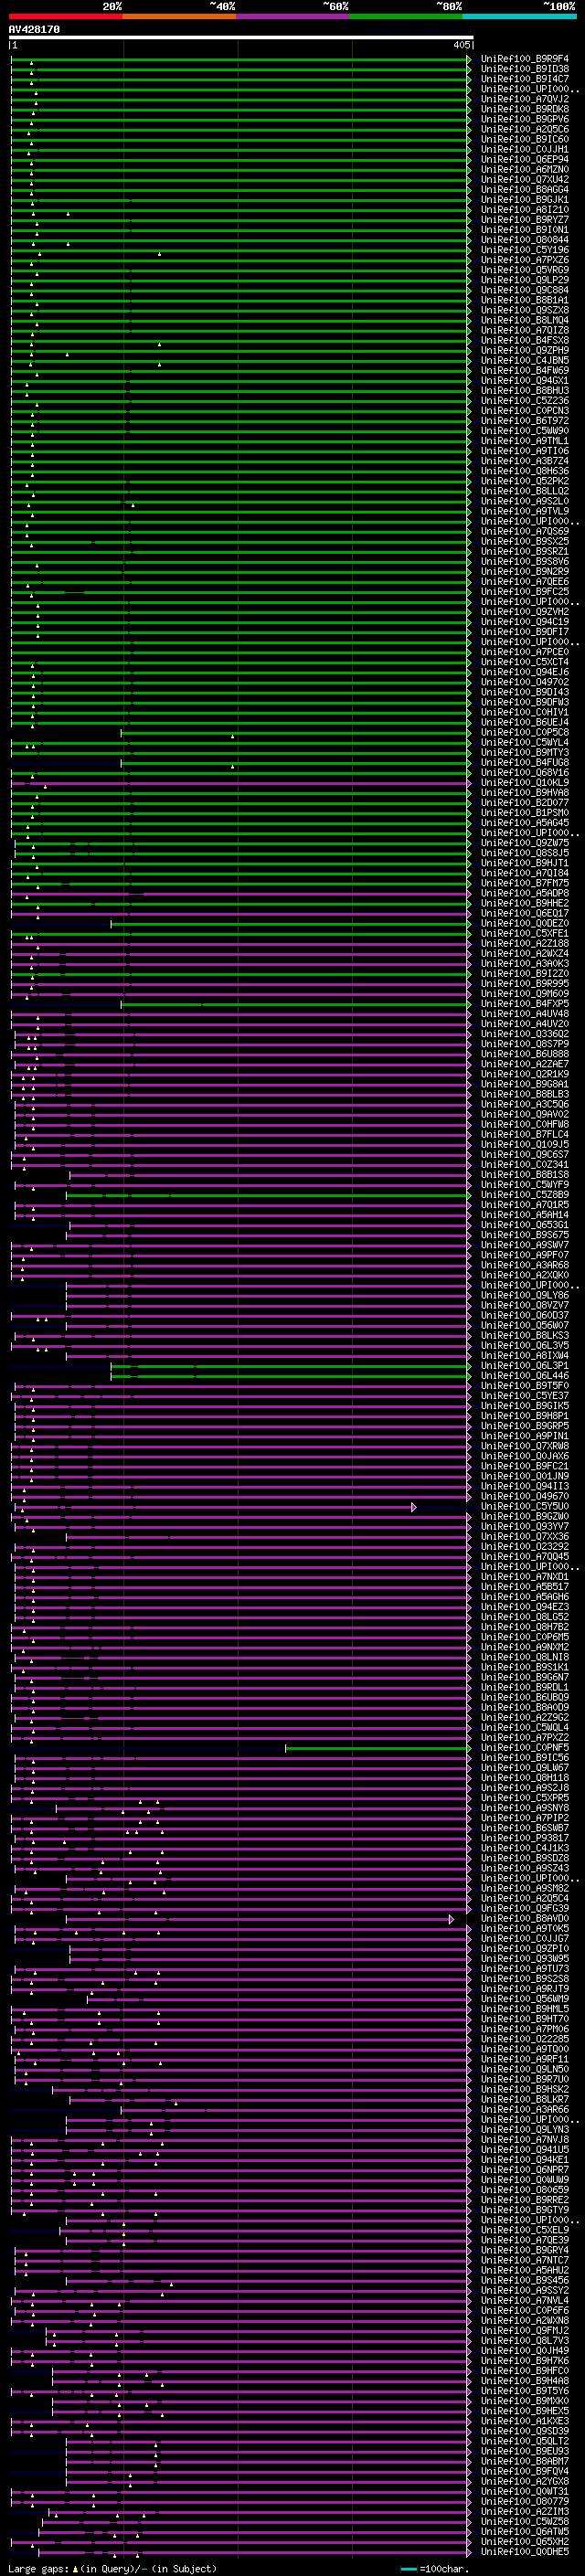Image resolution: width=585 pixels, height=2576 pixels.
Task: Click label UniRef100_A5ADP8
Action: coord(525,894)
